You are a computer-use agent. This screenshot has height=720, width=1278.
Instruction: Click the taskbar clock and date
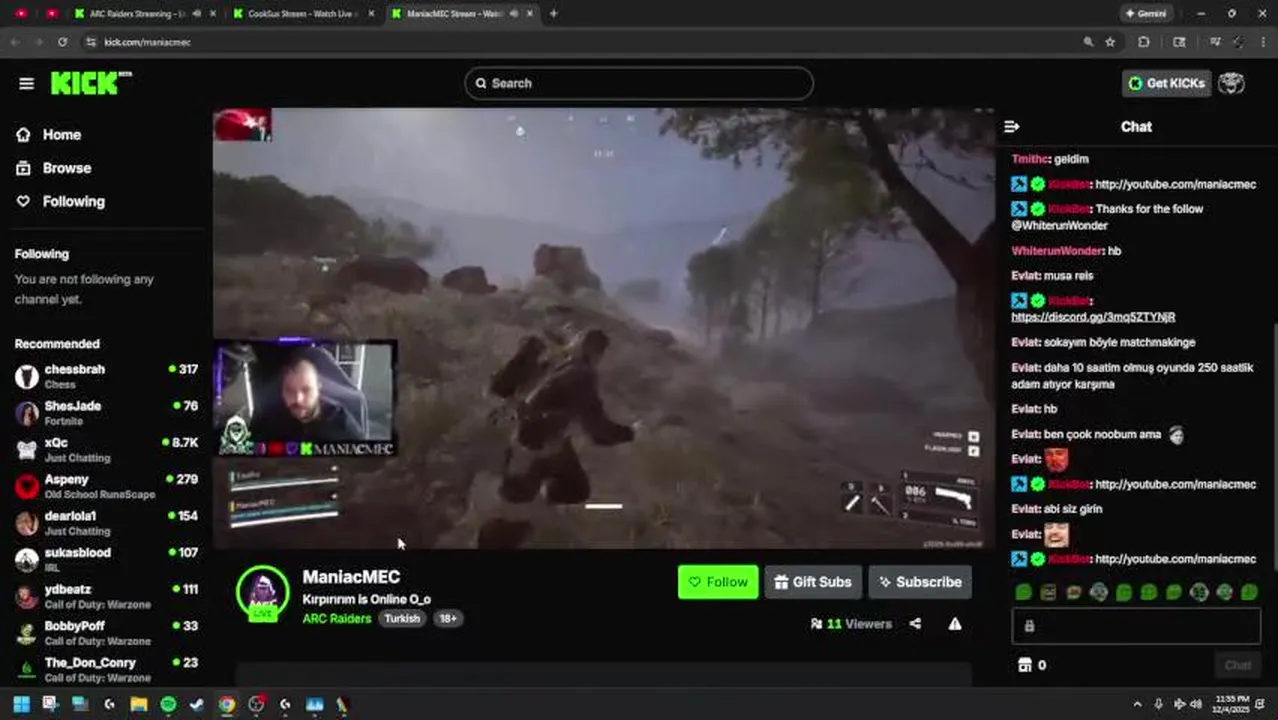[1232, 704]
